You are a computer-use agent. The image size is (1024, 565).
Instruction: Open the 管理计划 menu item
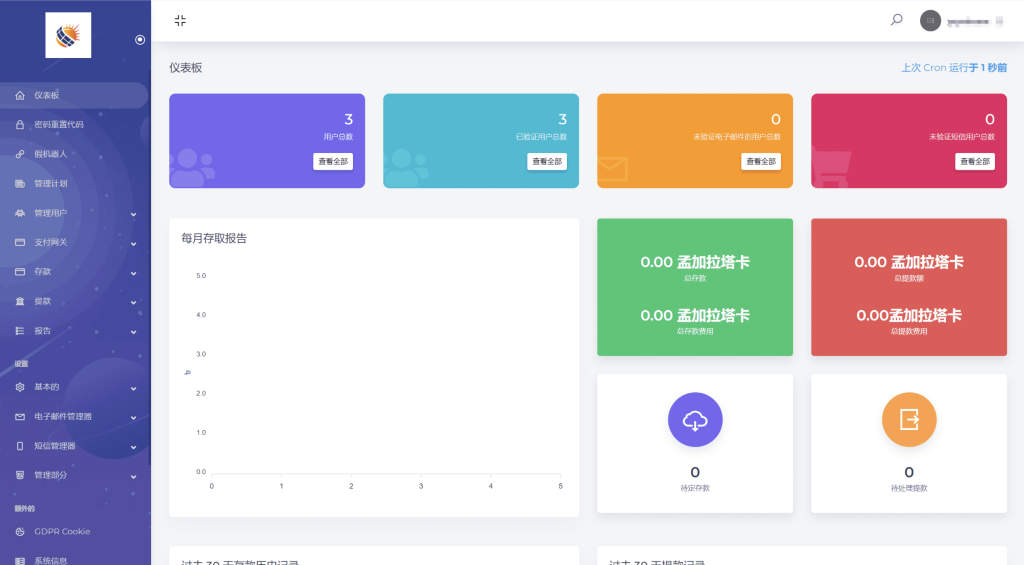click(x=50, y=184)
